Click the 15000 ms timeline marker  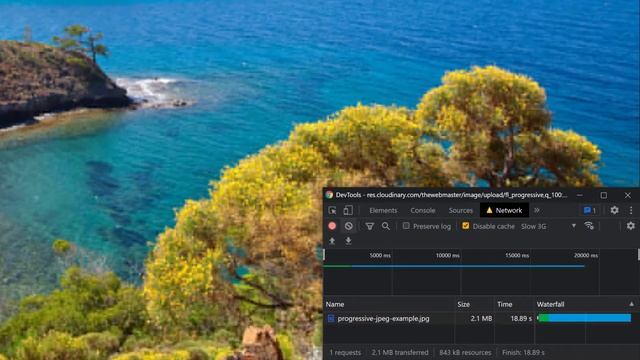click(517, 256)
